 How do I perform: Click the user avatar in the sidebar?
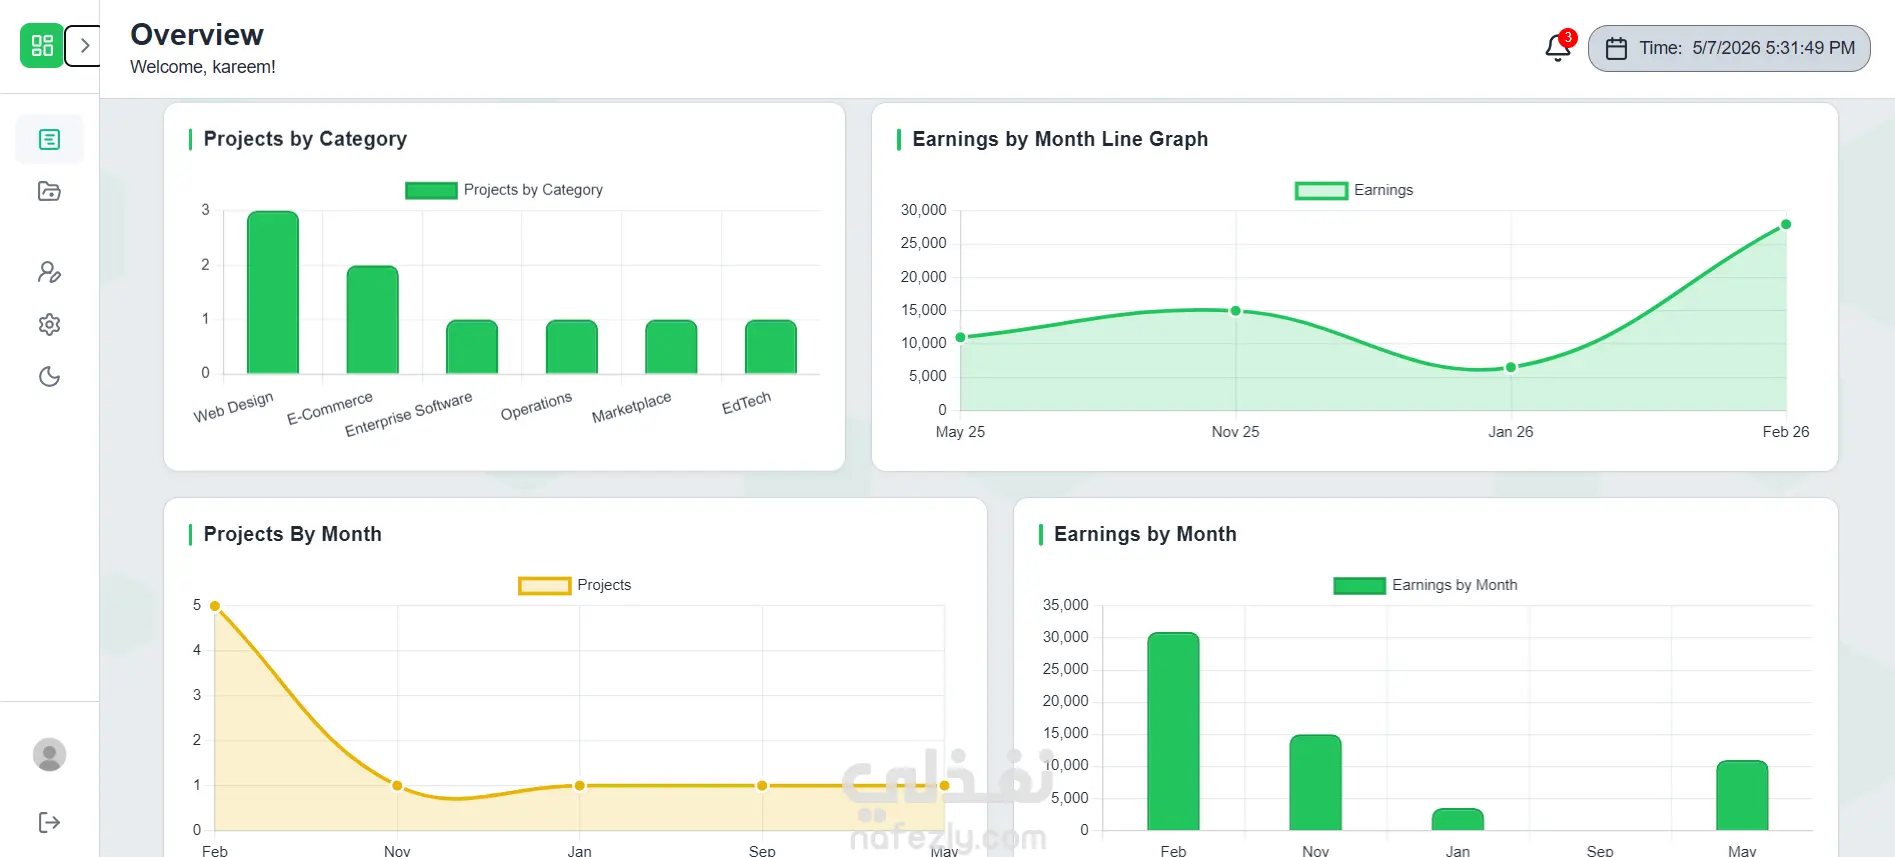pos(49,754)
